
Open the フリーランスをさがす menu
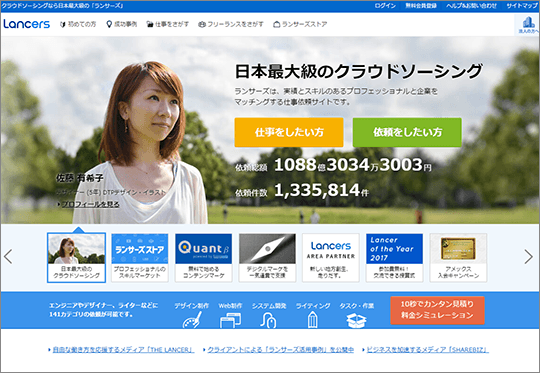[x=231, y=24]
